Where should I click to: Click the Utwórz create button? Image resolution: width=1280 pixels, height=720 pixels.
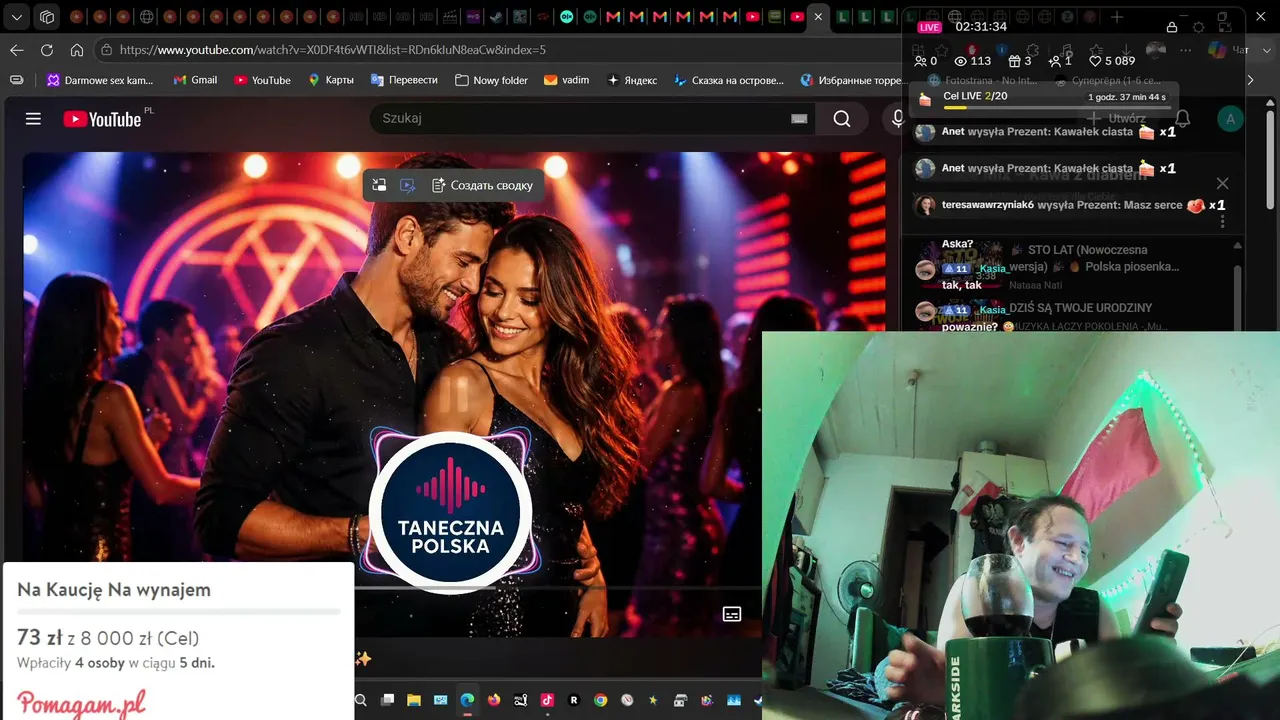tap(1116, 119)
